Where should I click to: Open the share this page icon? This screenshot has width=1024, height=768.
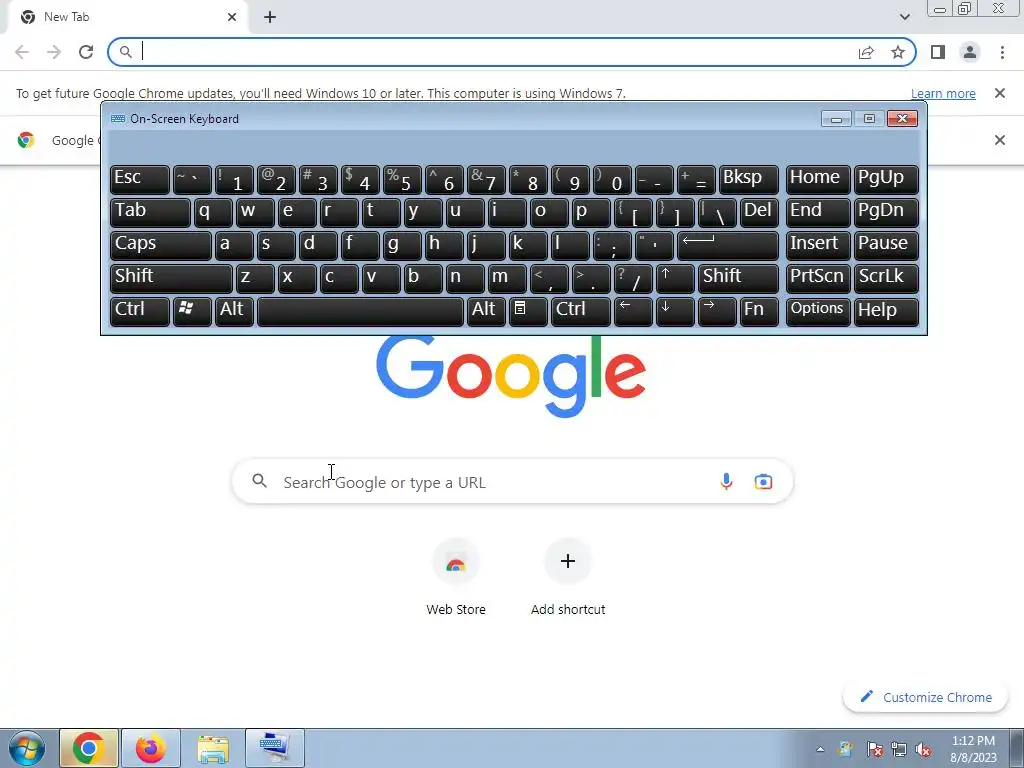click(x=866, y=52)
